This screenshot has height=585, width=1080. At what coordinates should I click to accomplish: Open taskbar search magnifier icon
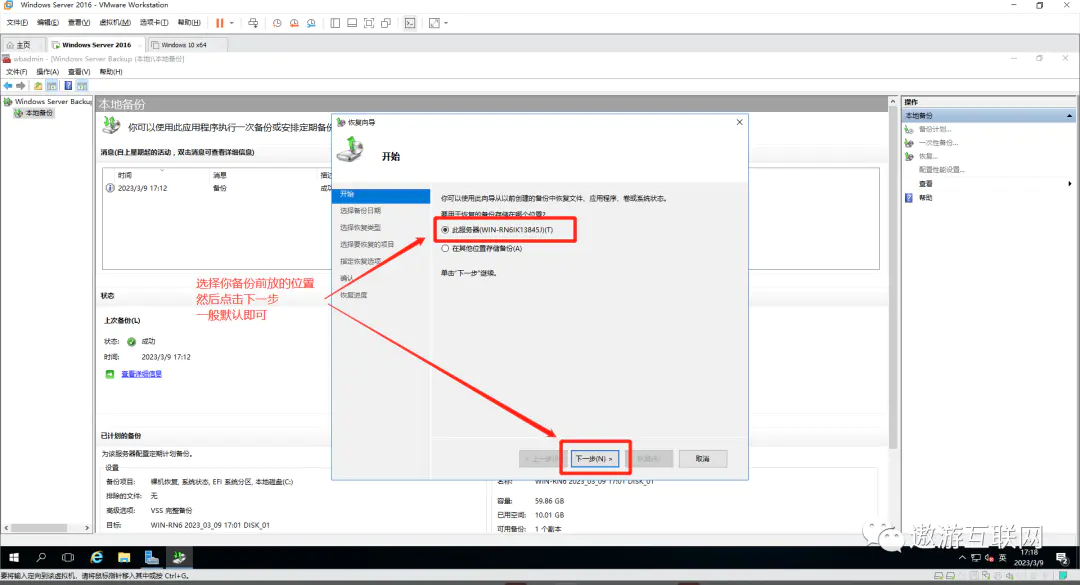click(x=41, y=557)
